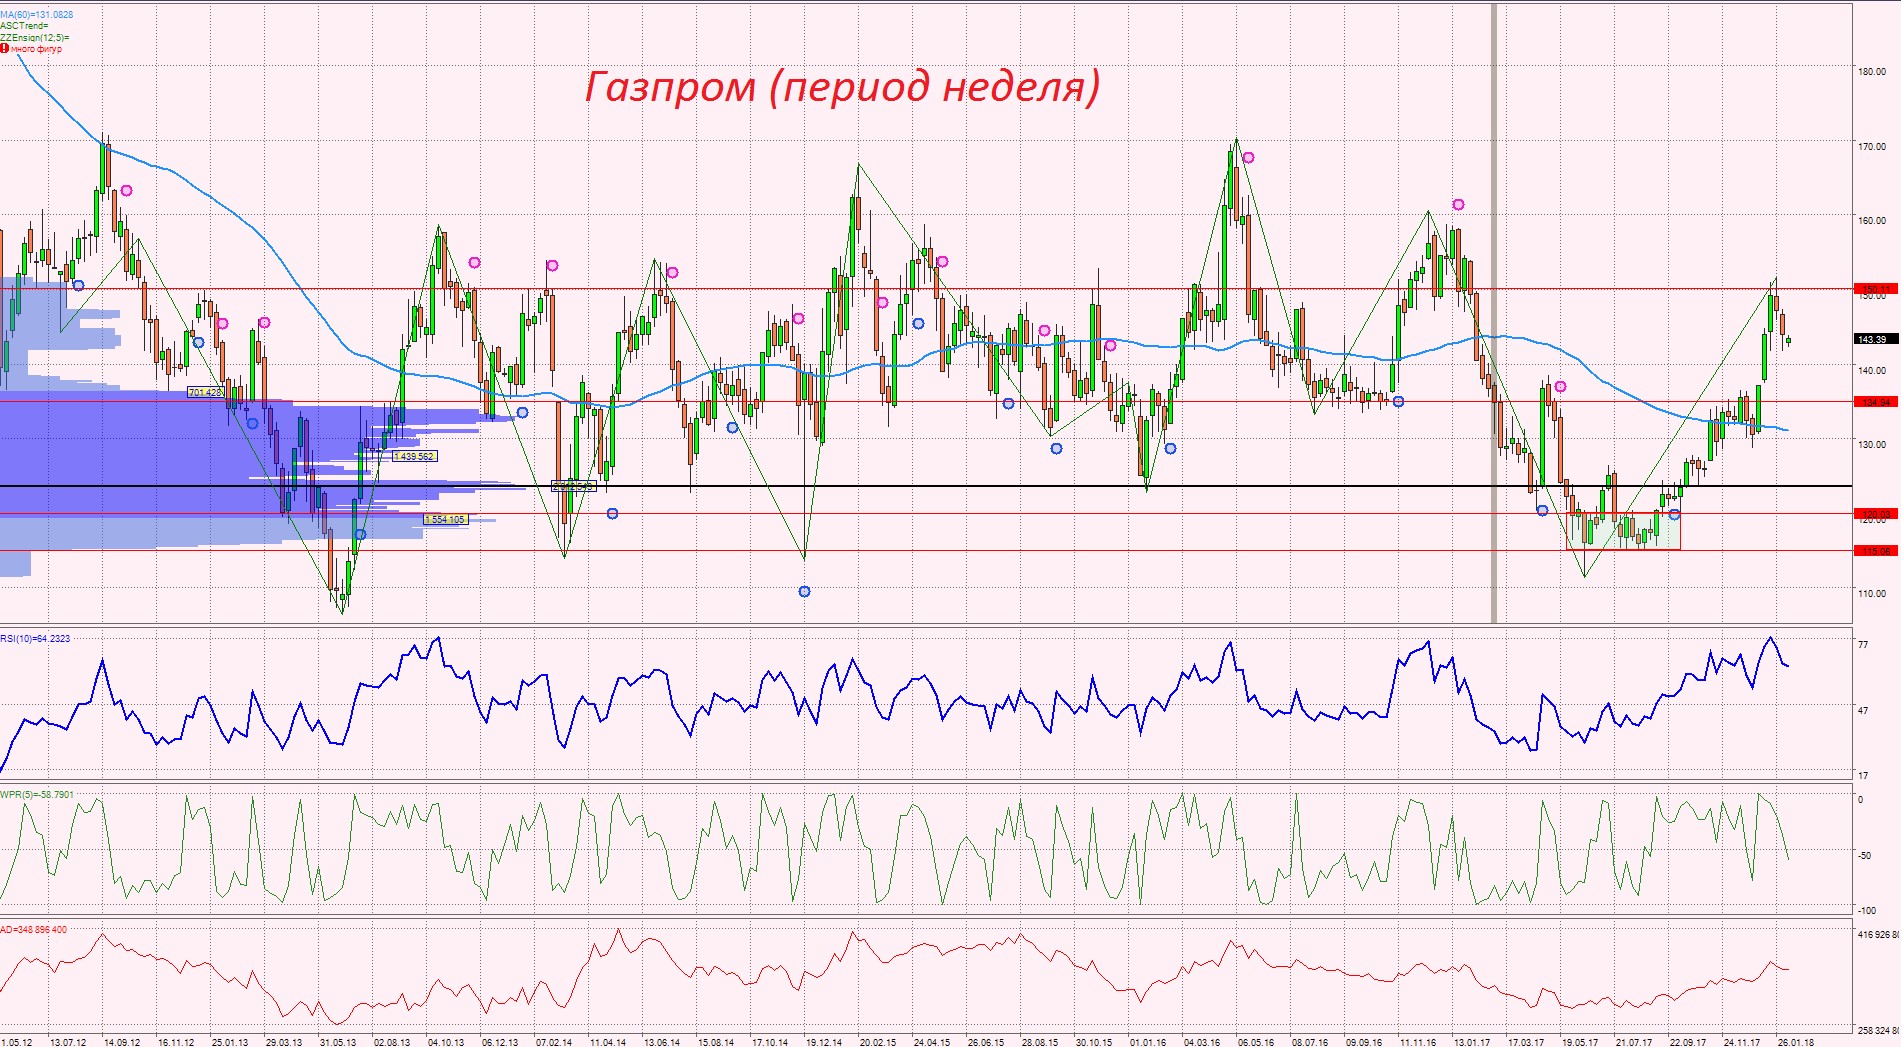Click the pink signal circle beside the 170 peak
The width and height of the screenshot is (1901, 1047).
[x=1248, y=158]
